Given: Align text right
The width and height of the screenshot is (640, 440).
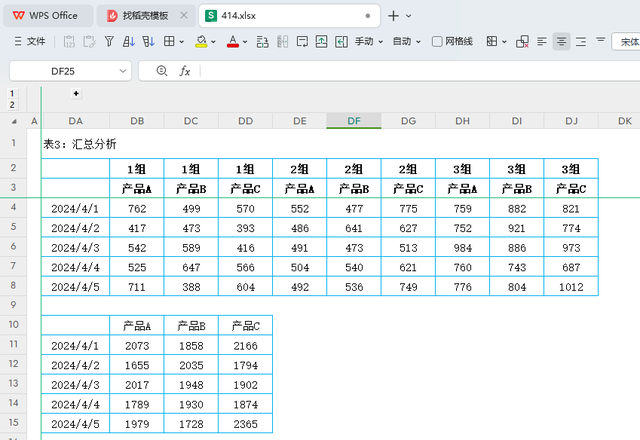Looking at the screenshot, I should click(x=581, y=41).
